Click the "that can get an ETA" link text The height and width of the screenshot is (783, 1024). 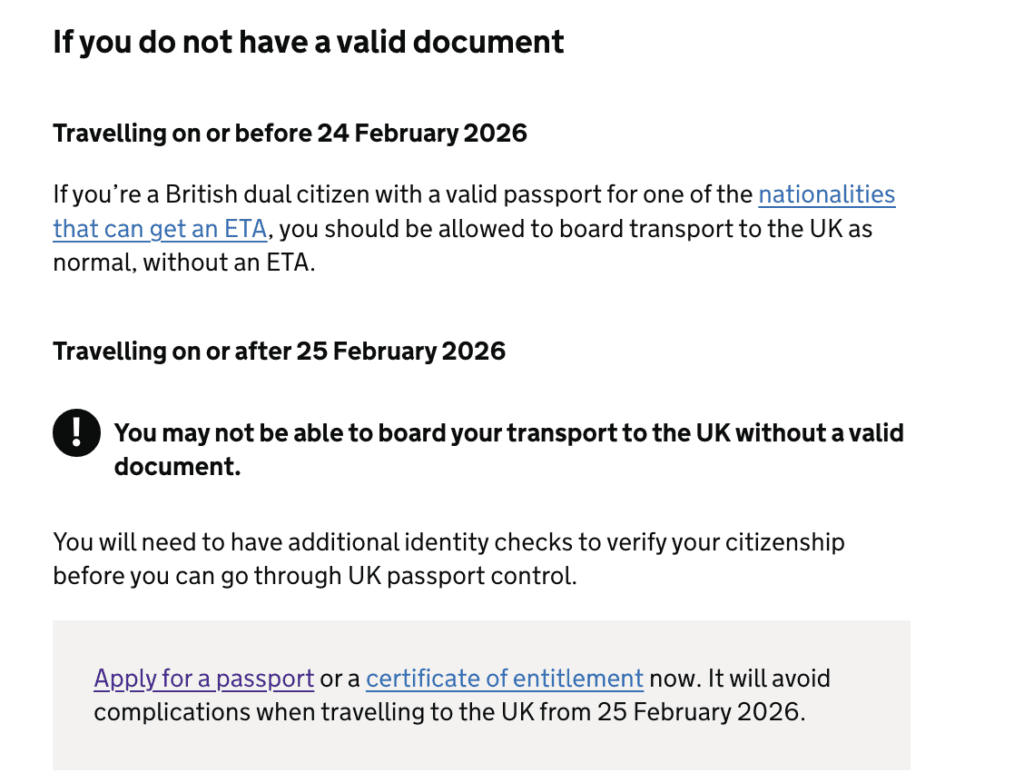point(160,229)
